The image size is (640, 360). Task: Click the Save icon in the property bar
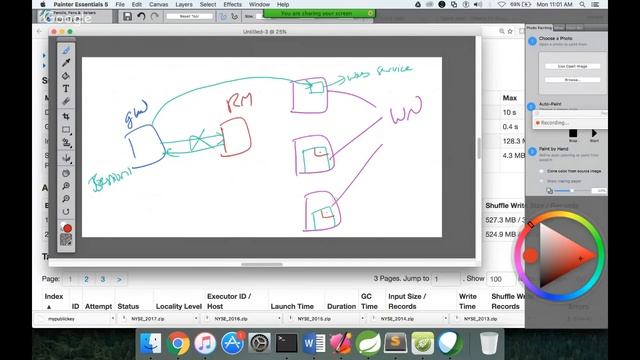[x=127, y=16]
